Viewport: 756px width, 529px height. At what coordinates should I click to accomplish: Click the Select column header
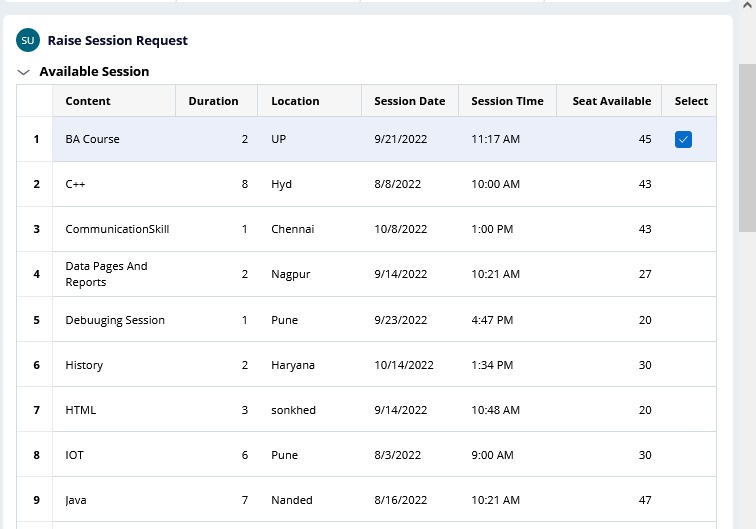[691, 101]
